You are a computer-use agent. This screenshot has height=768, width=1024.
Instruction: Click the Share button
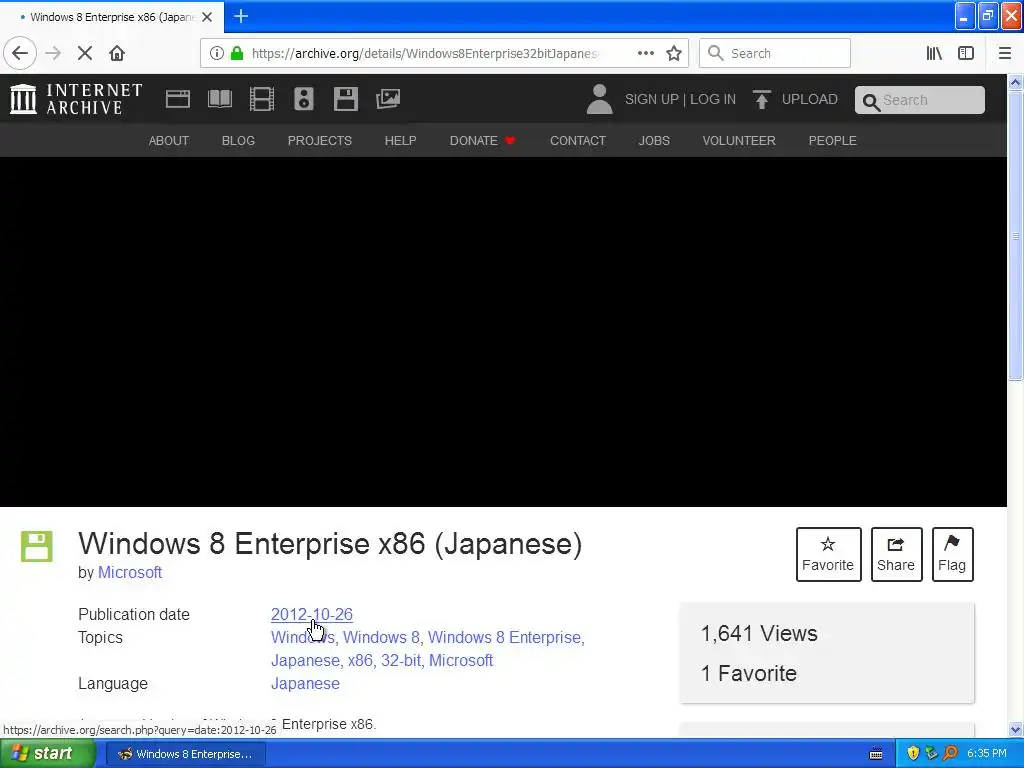point(896,554)
